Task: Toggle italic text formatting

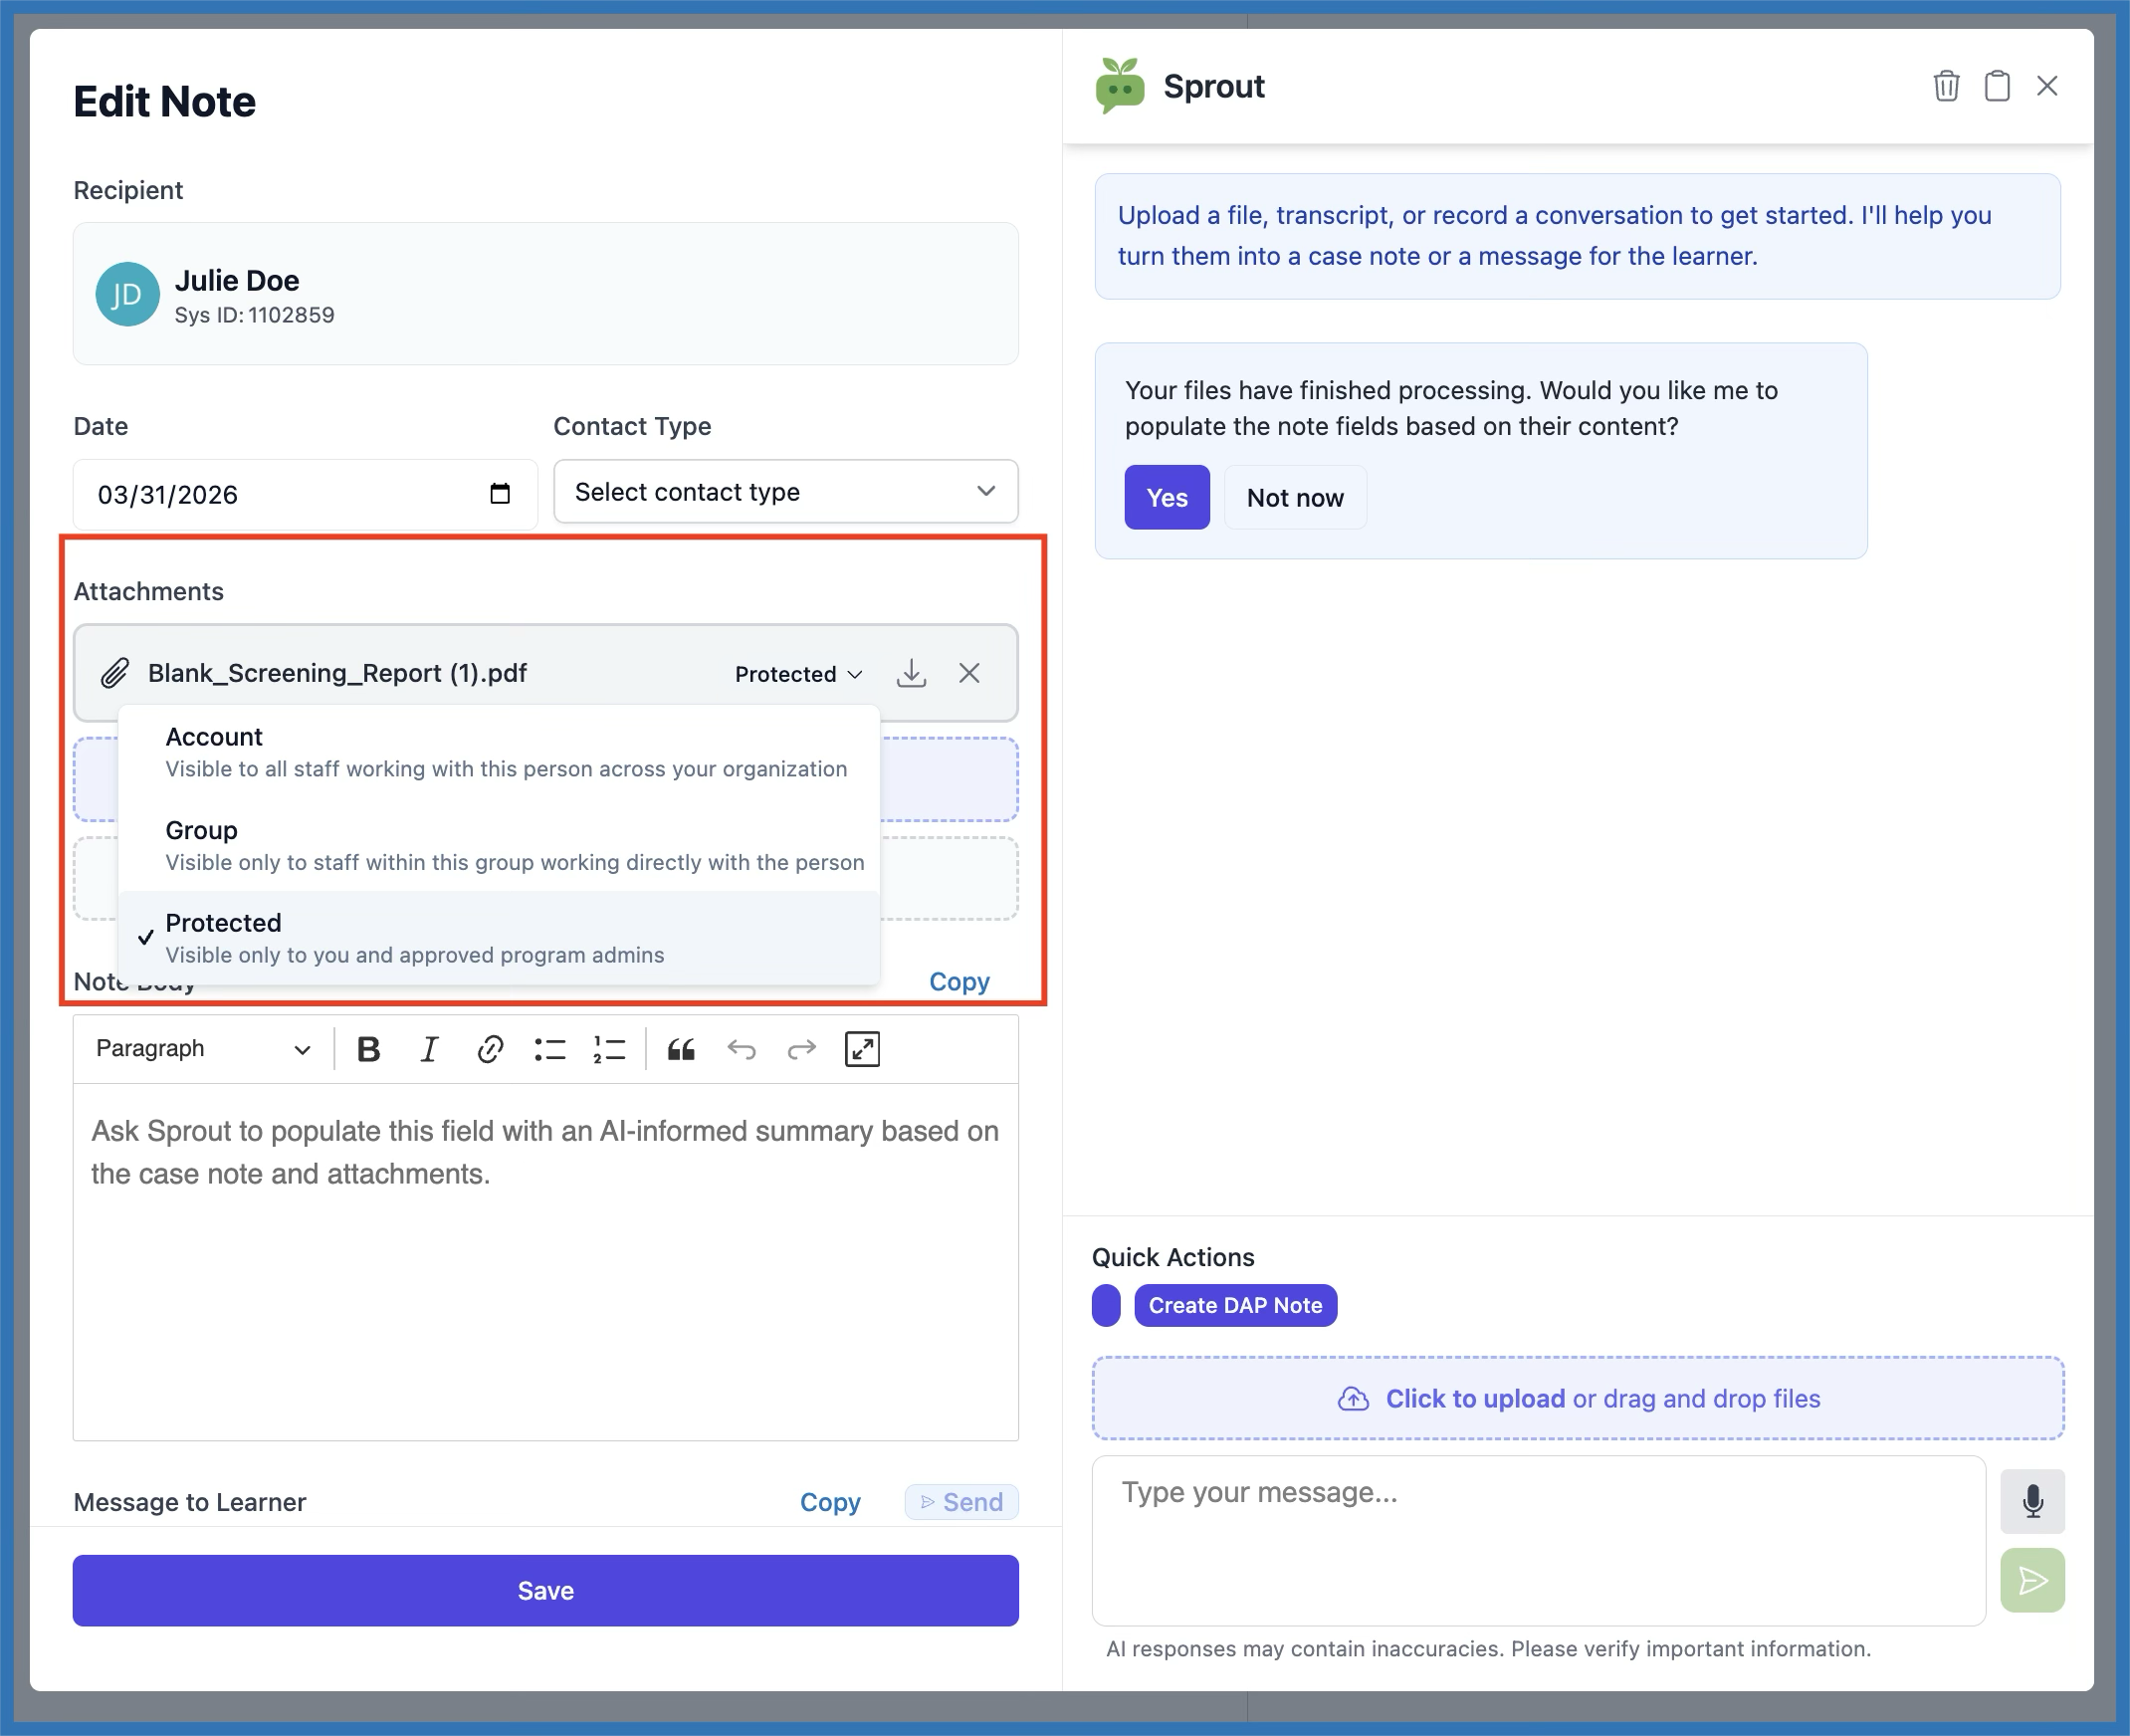Action: pos(429,1049)
